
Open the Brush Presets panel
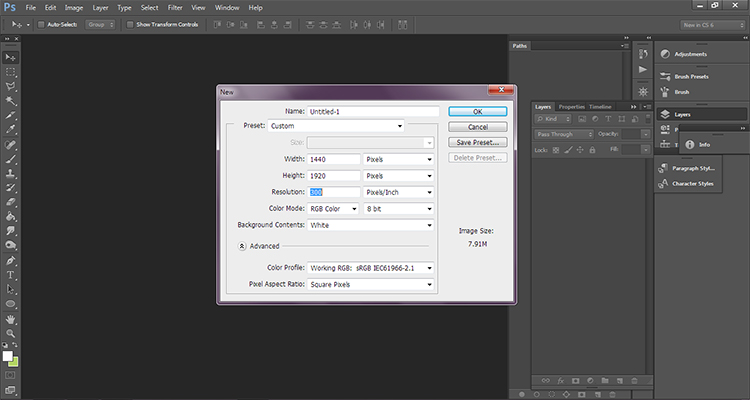click(x=691, y=77)
